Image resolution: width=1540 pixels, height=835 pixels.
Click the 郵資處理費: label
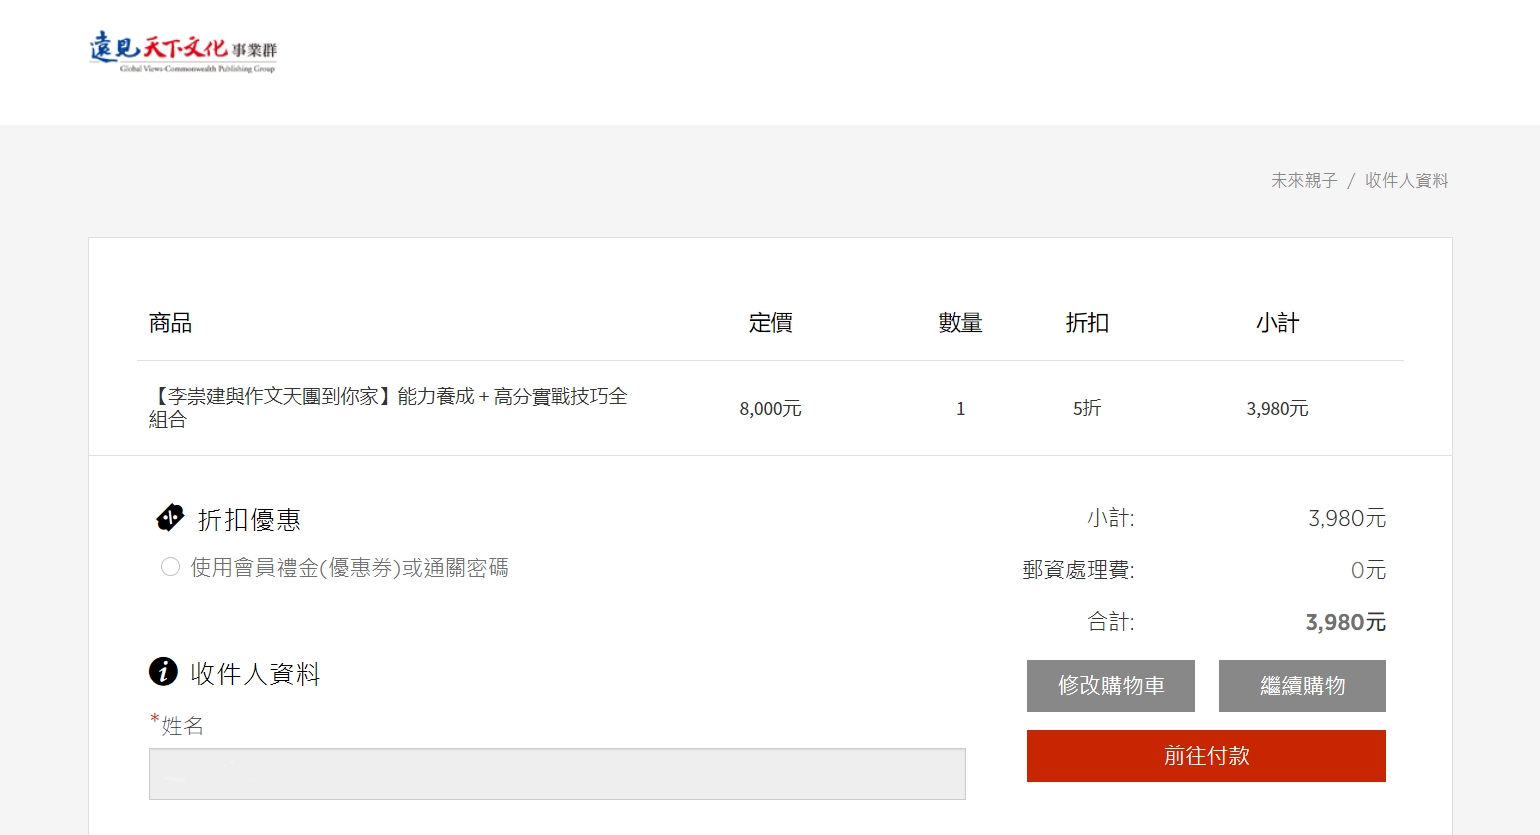click(1078, 570)
